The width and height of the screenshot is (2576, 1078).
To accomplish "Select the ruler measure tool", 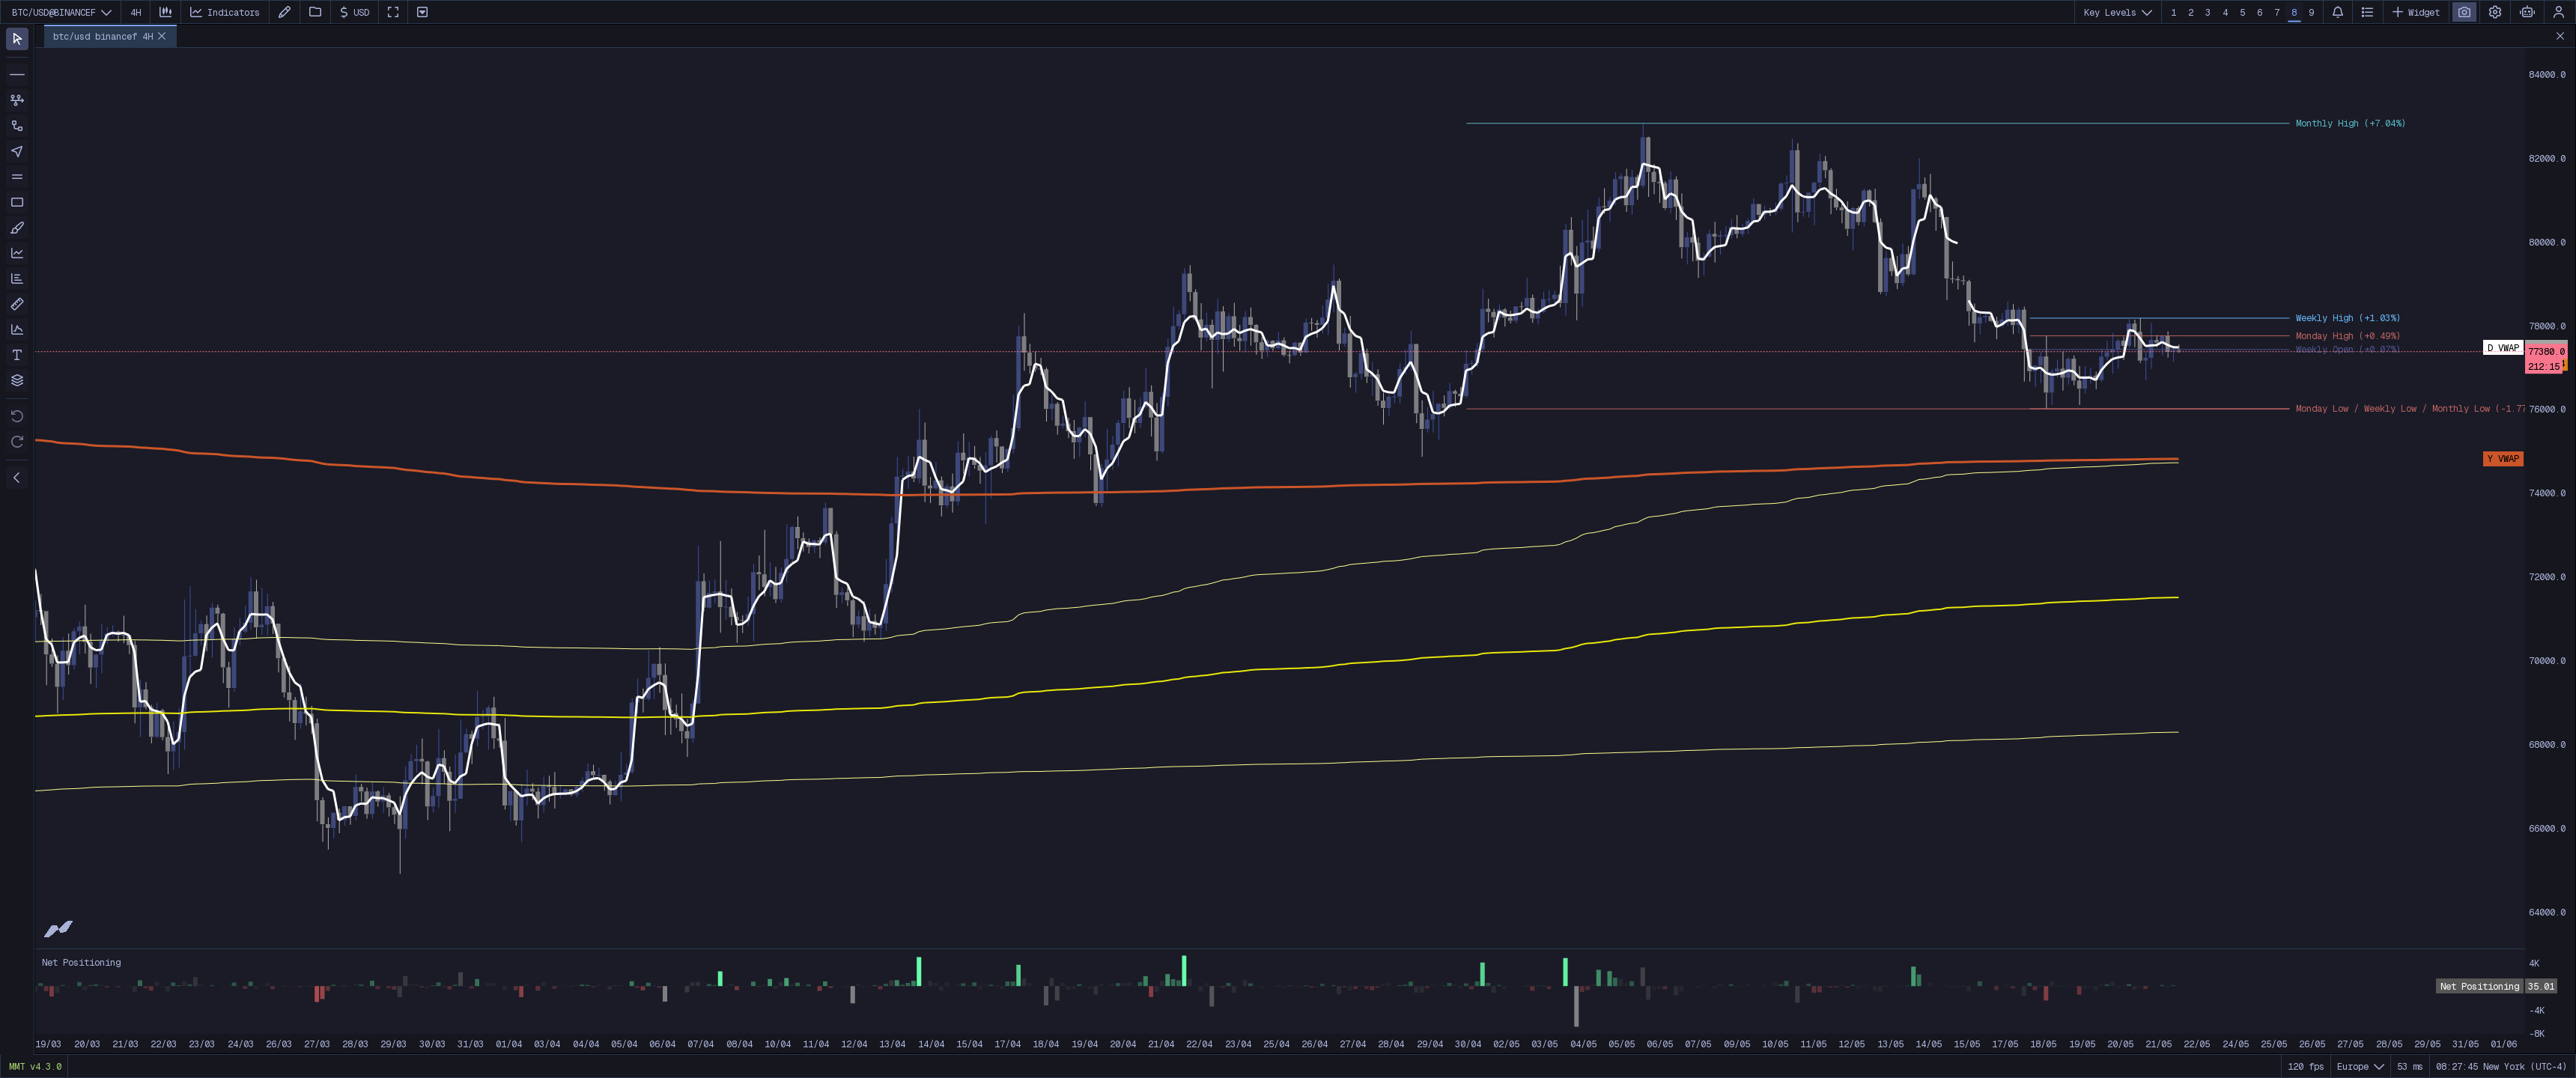I will pyautogui.click(x=17, y=304).
